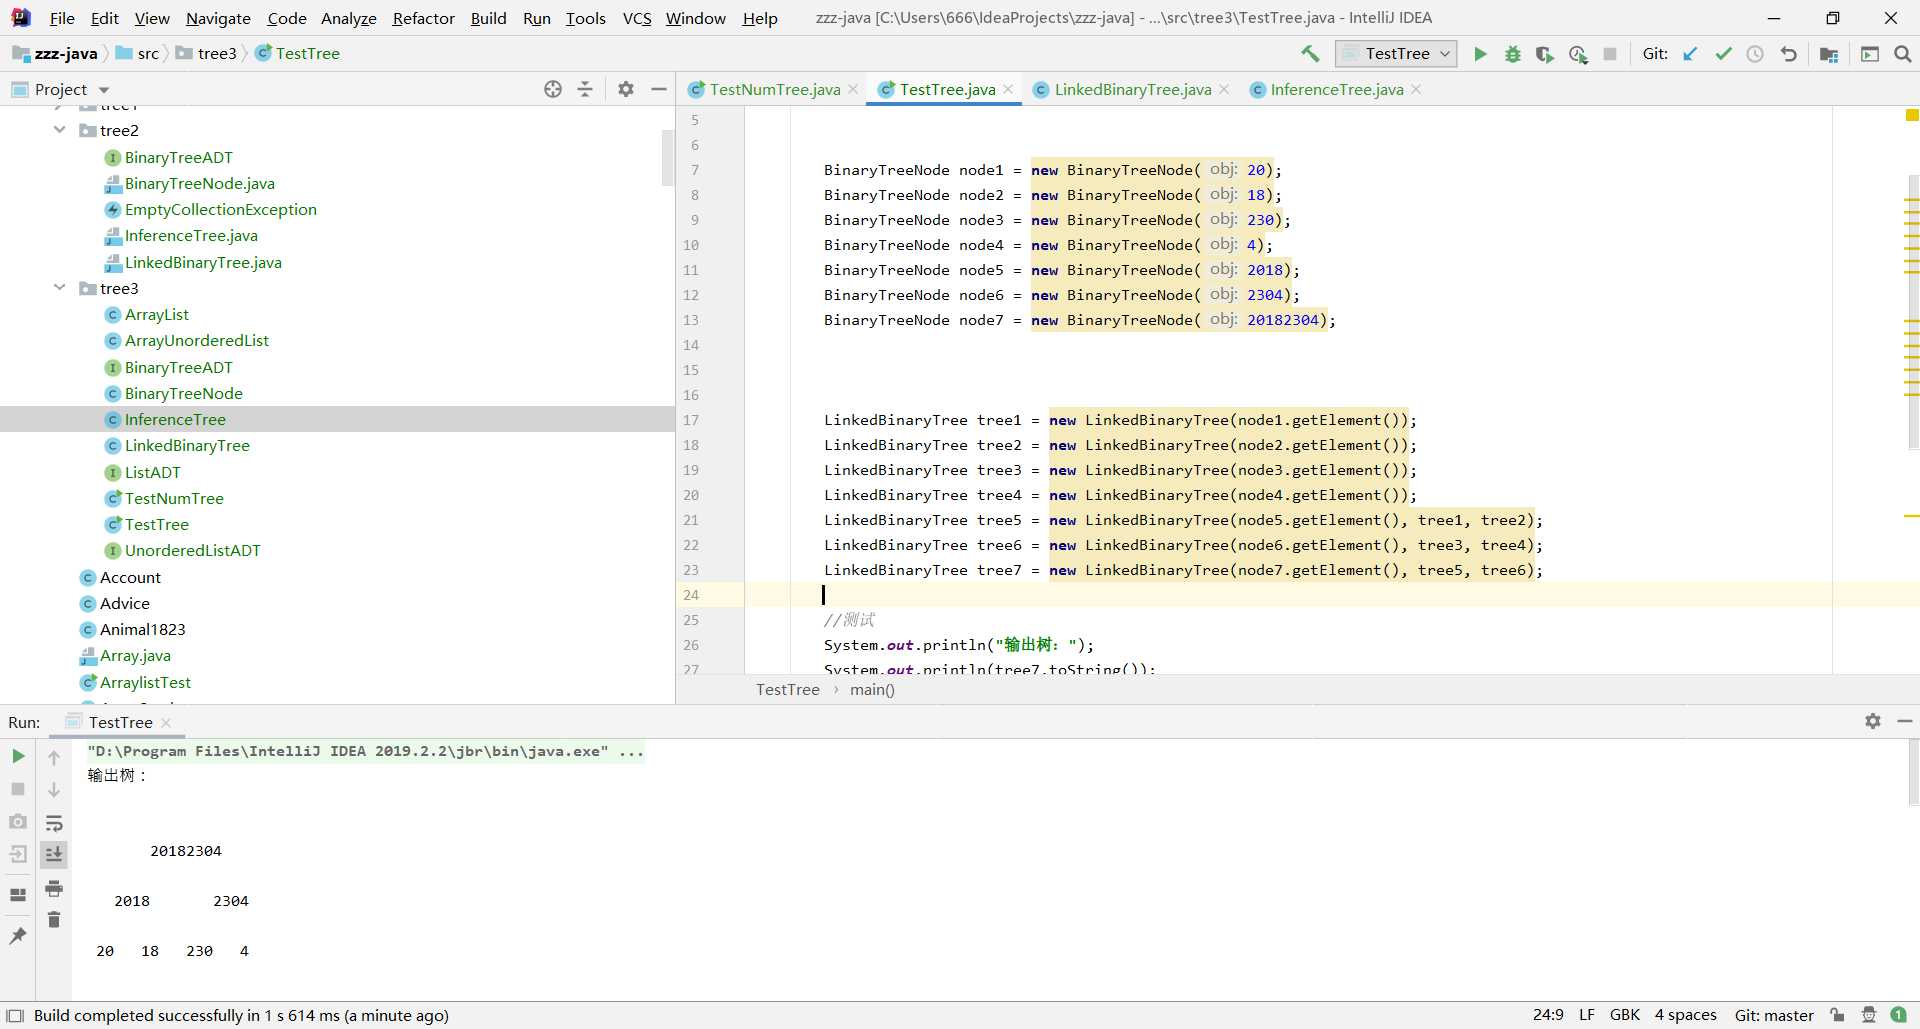1920x1029 pixels.
Task: Close the TestTree.java editor tab
Action: pos(1008,89)
